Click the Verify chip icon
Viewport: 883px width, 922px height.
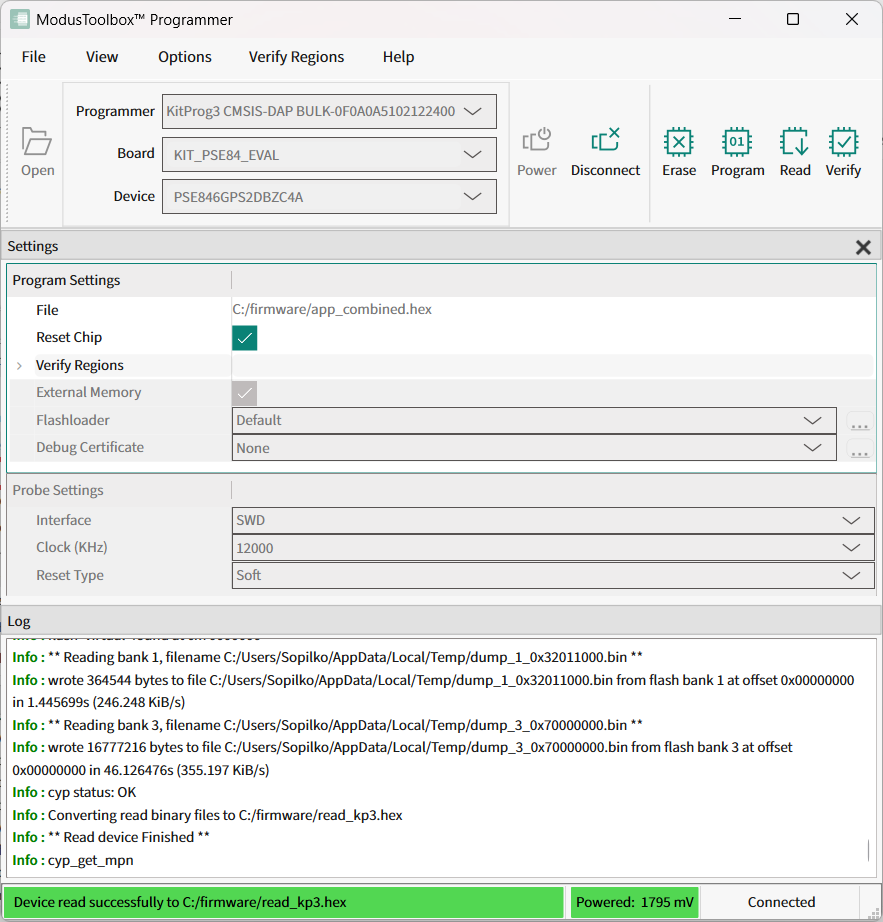[x=843, y=143]
